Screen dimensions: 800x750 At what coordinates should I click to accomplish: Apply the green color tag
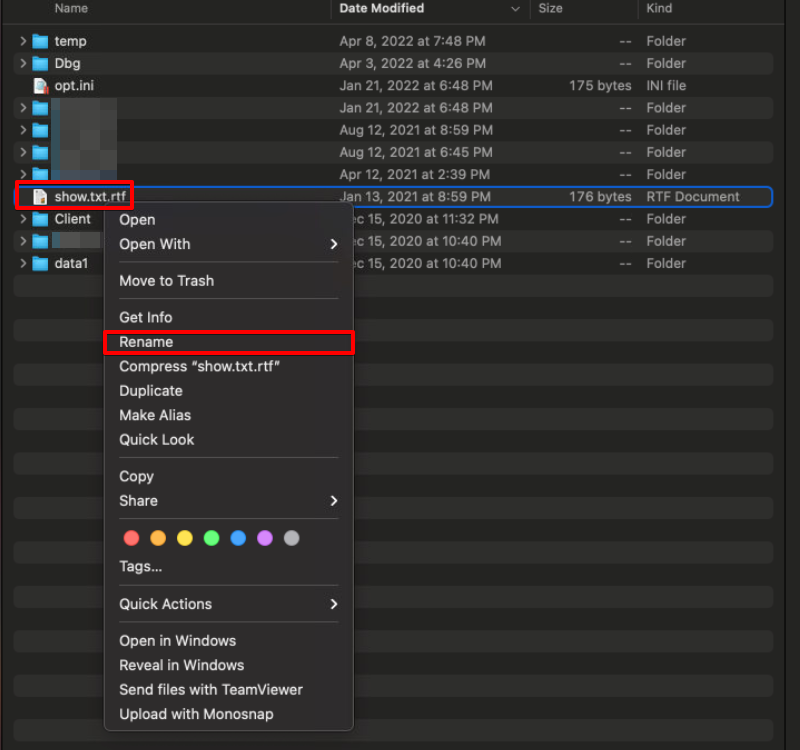coord(211,538)
